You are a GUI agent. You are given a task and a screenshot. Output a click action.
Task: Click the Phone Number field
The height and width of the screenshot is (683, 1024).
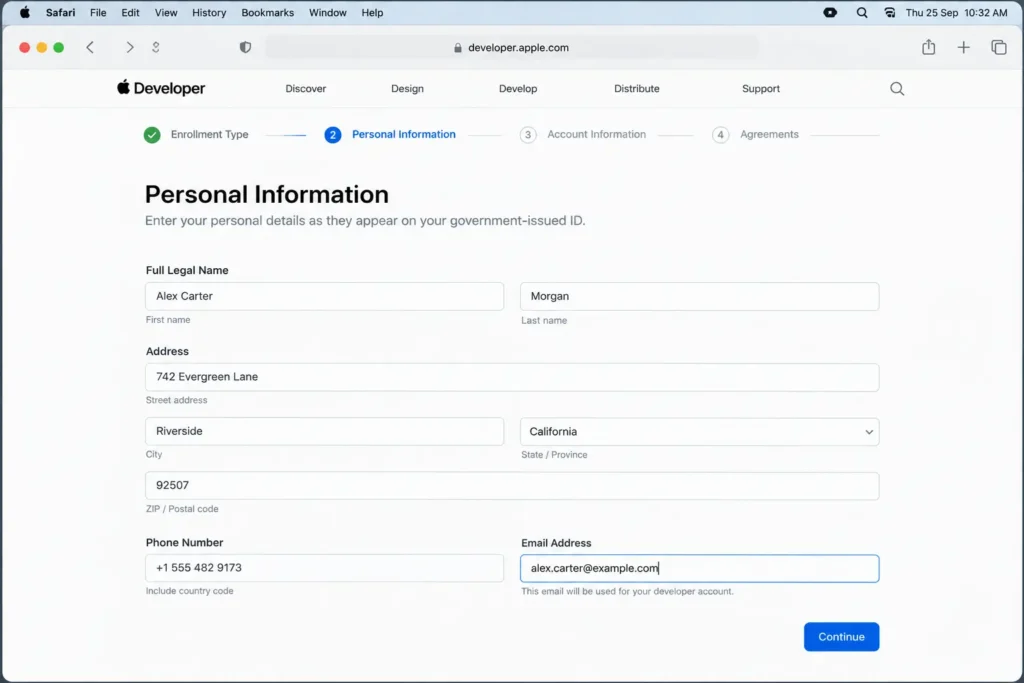[325, 568]
